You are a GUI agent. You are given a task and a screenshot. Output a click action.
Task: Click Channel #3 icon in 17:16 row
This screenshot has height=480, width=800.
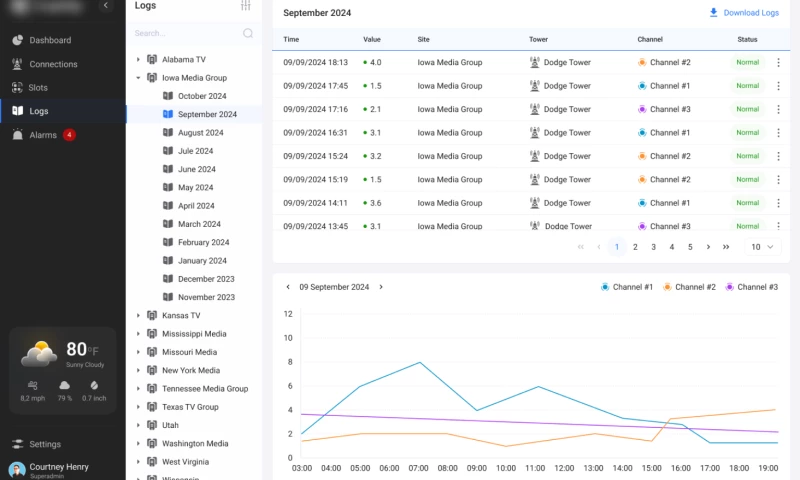pos(642,109)
